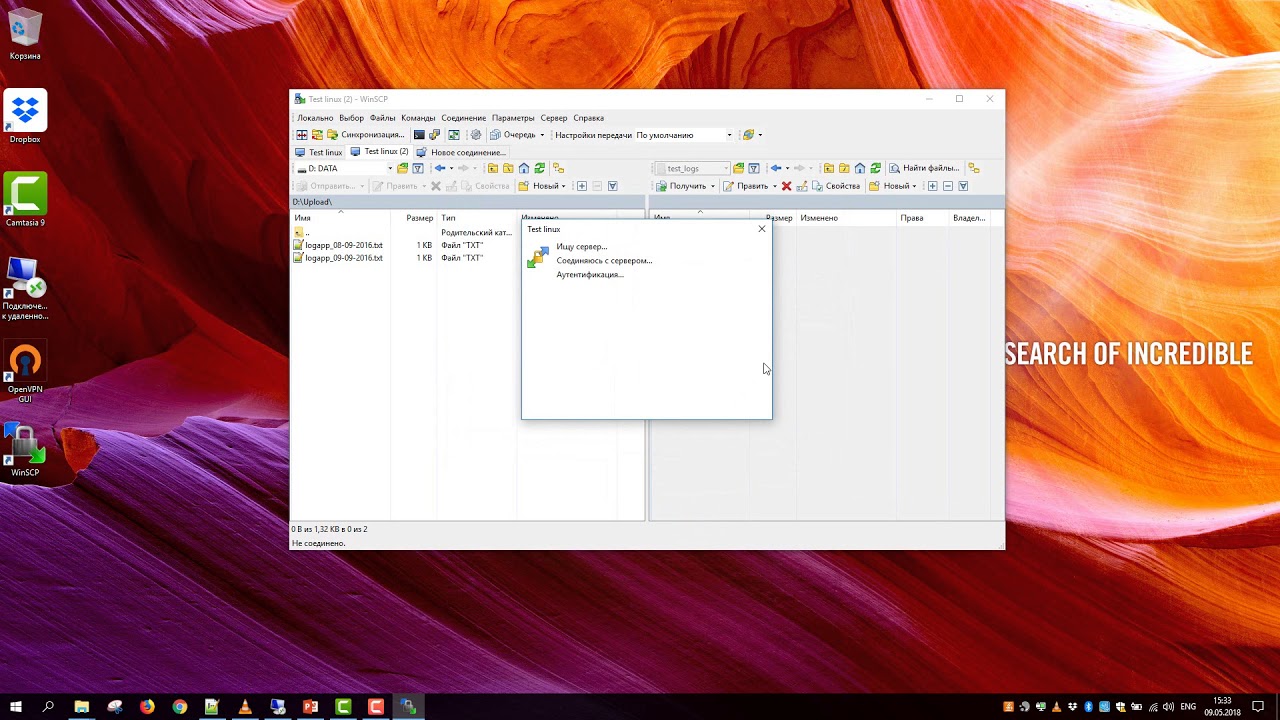Open the Соединение menu
This screenshot has width=1280, height=720.
463,118
